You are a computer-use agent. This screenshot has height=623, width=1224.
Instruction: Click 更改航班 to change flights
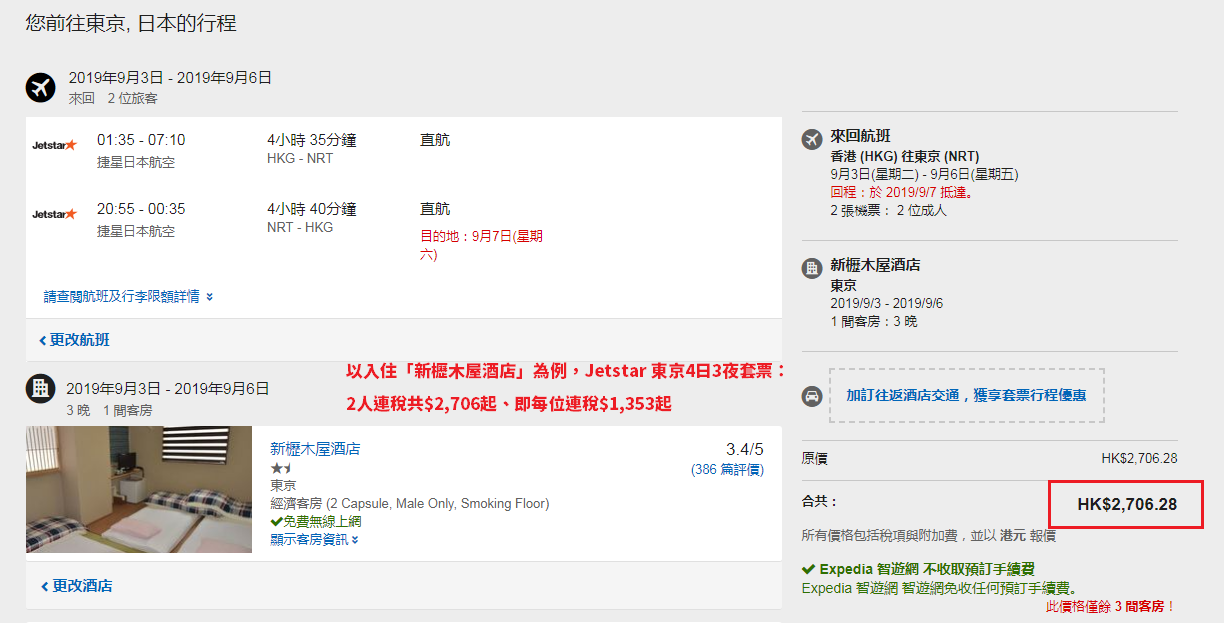point(74,340)
